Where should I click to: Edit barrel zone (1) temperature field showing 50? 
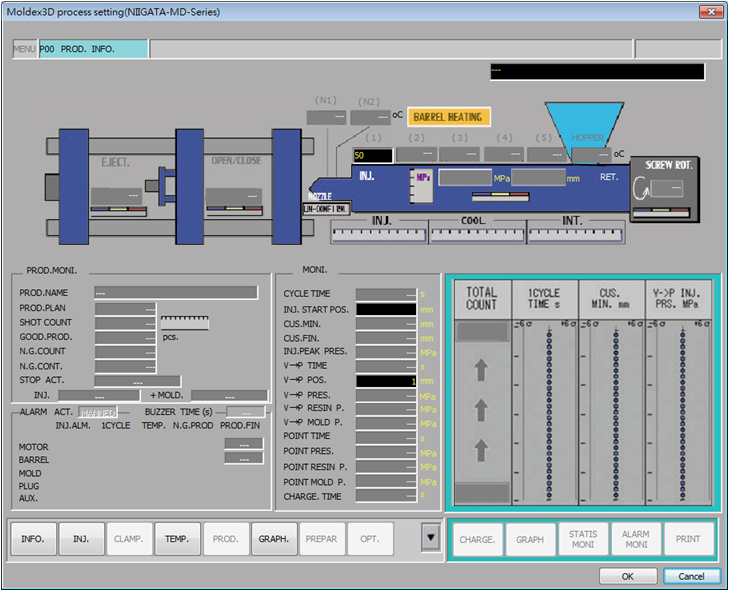(372, 155)
